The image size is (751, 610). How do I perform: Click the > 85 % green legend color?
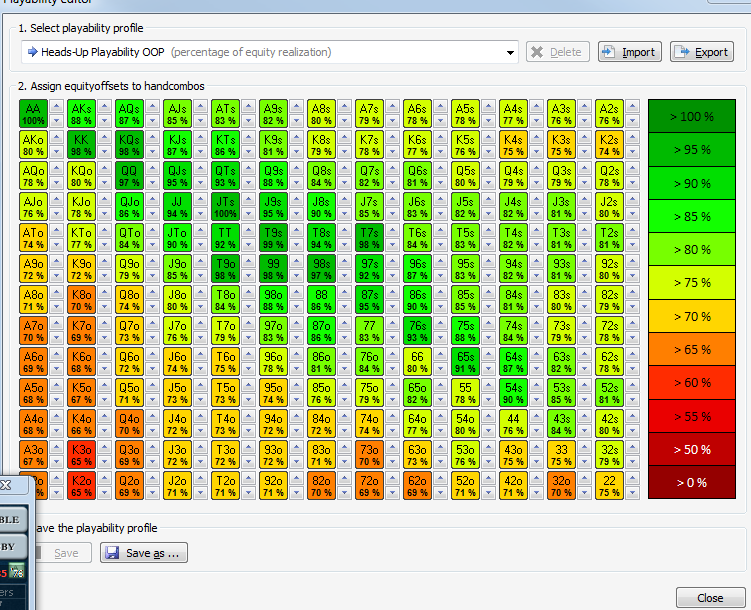pyautogui.click(x=692, y=216)
